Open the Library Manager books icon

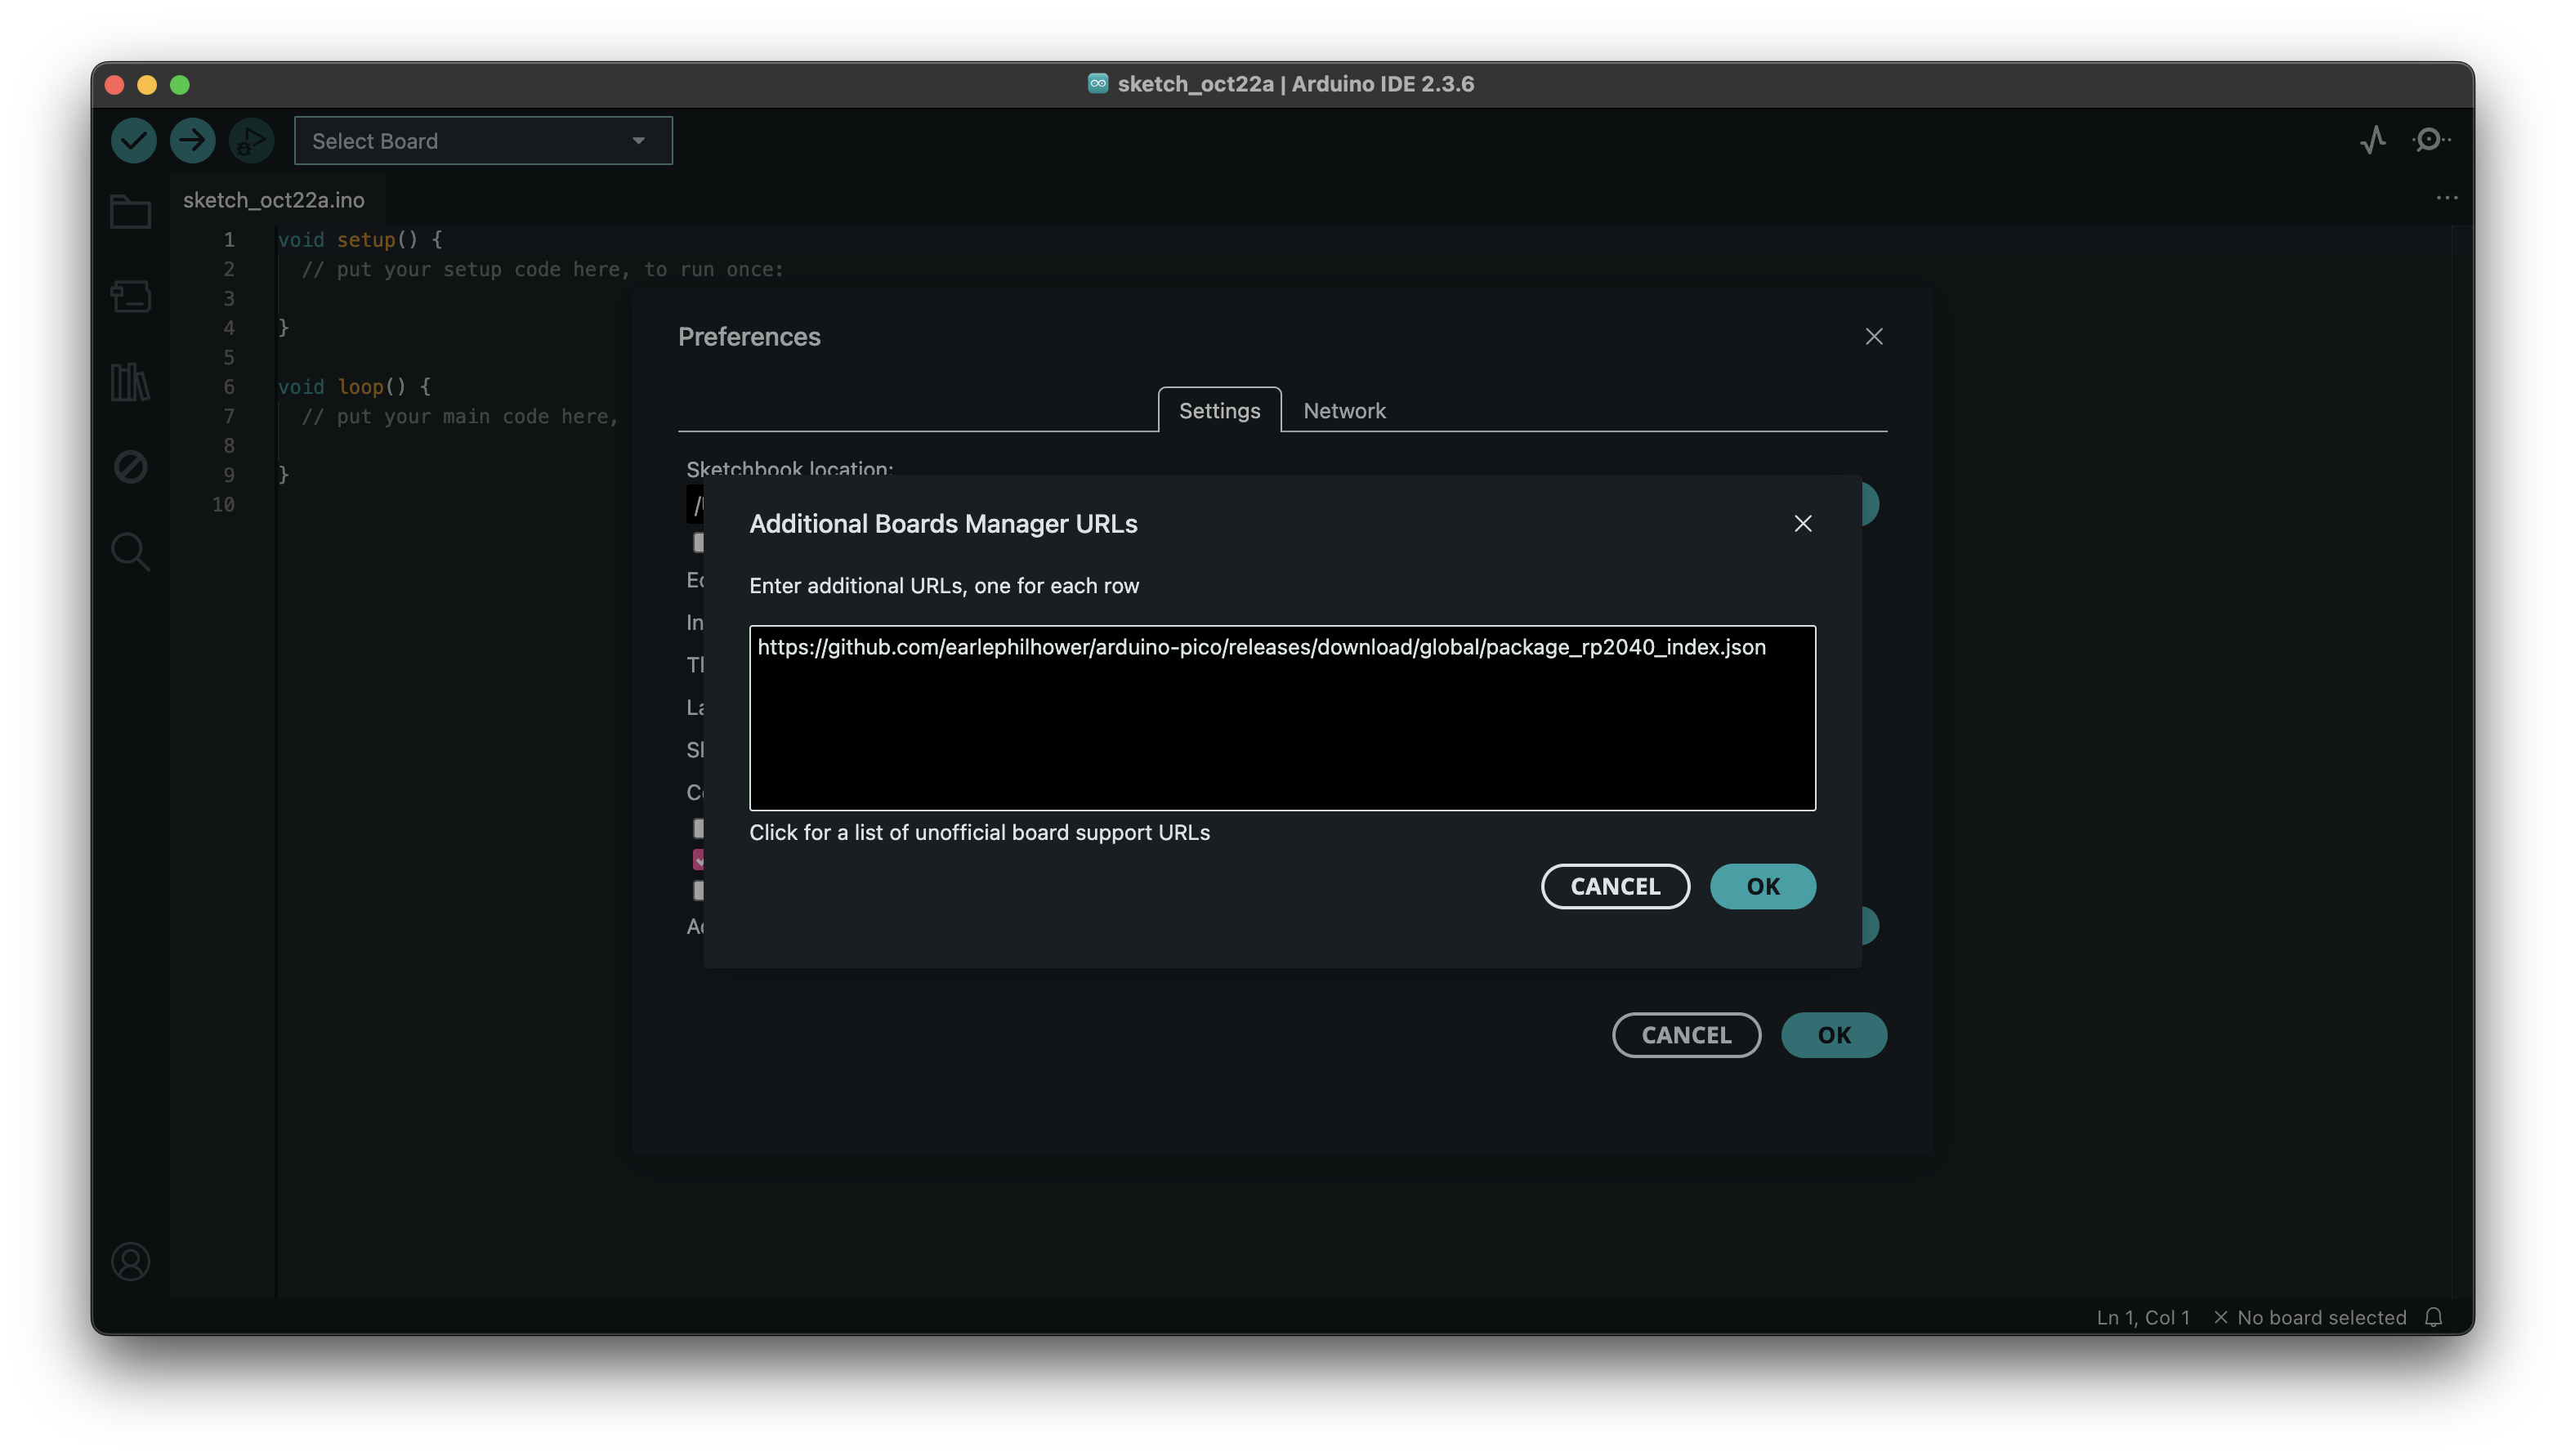pyautogui.click(x=130, y=382)
